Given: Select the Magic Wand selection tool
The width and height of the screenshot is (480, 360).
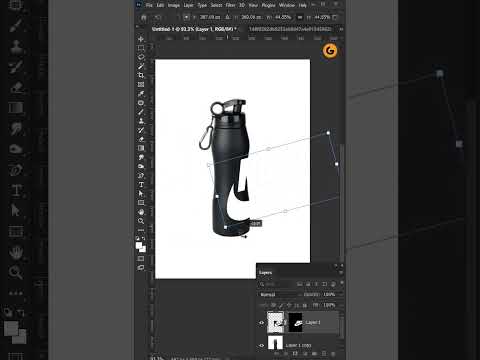Looking at the screenshot, I should coord(141,66).
